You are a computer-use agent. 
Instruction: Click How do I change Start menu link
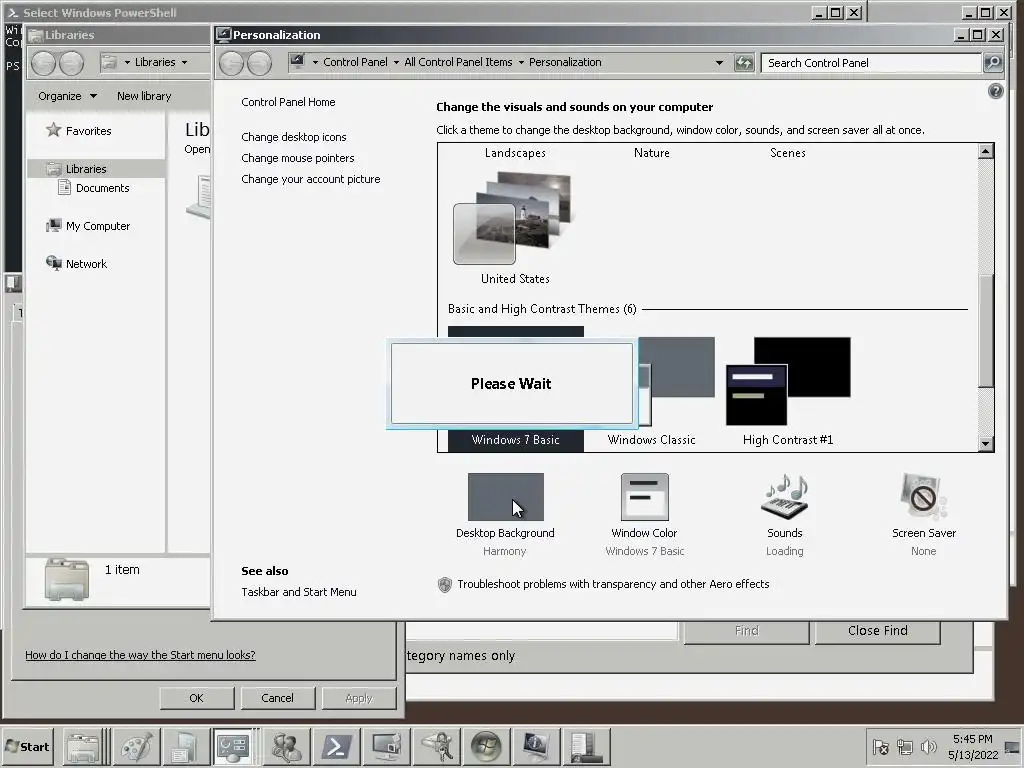tap(140, 655)
